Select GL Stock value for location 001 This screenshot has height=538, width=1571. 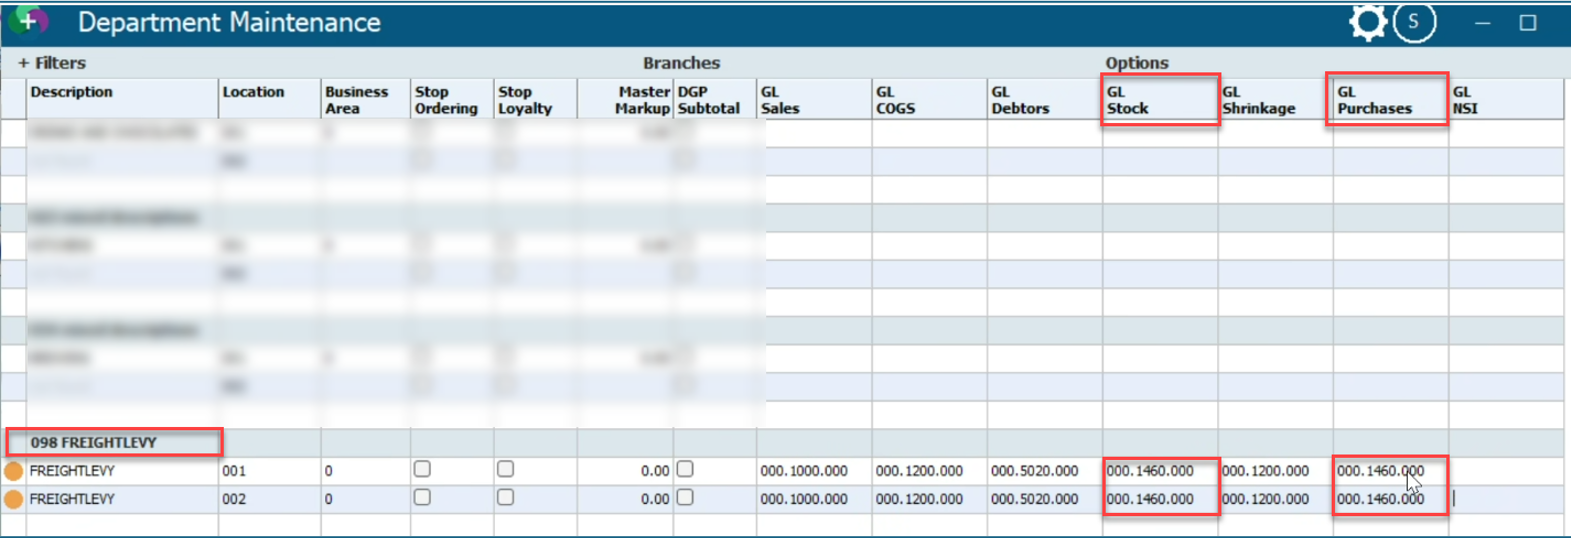1150,471
